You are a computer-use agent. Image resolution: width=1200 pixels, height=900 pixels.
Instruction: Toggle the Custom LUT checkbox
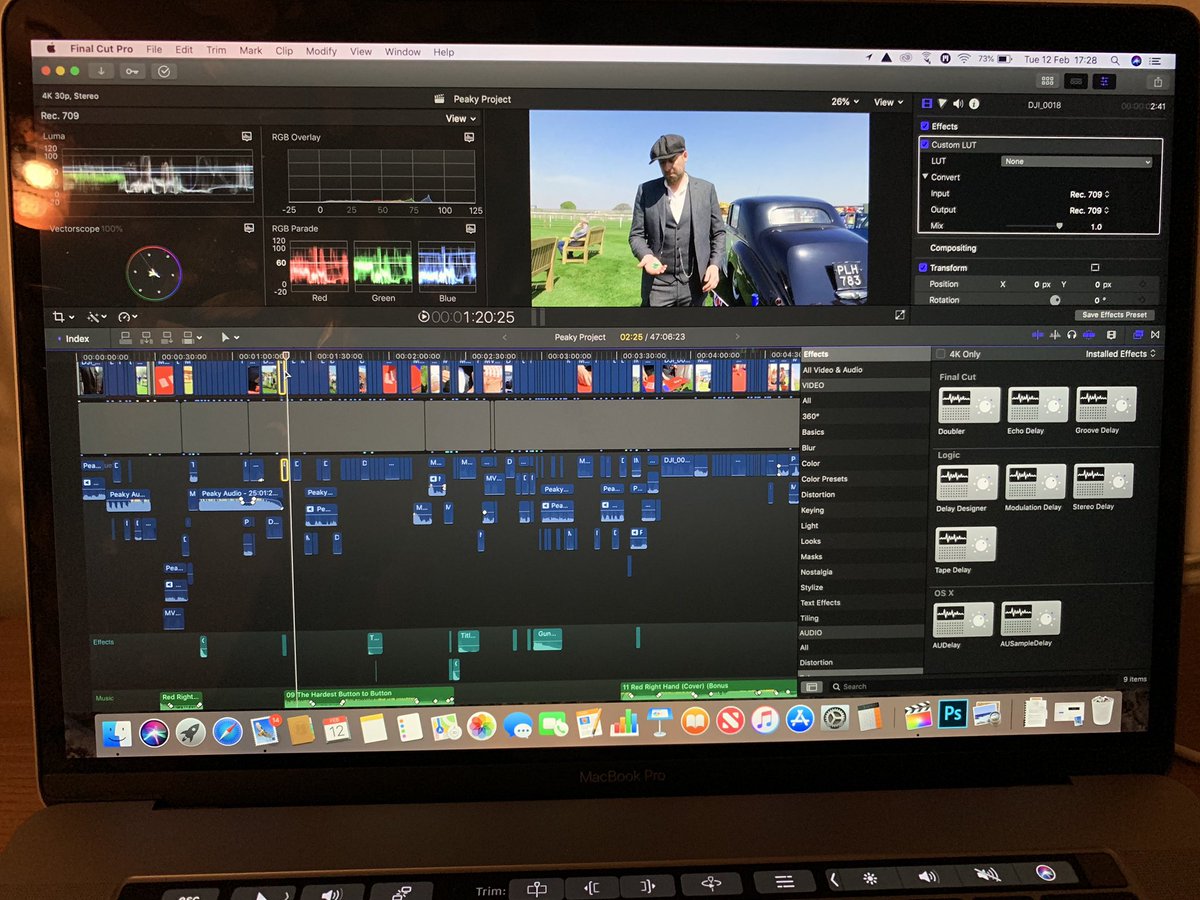(x=925, y=145)
